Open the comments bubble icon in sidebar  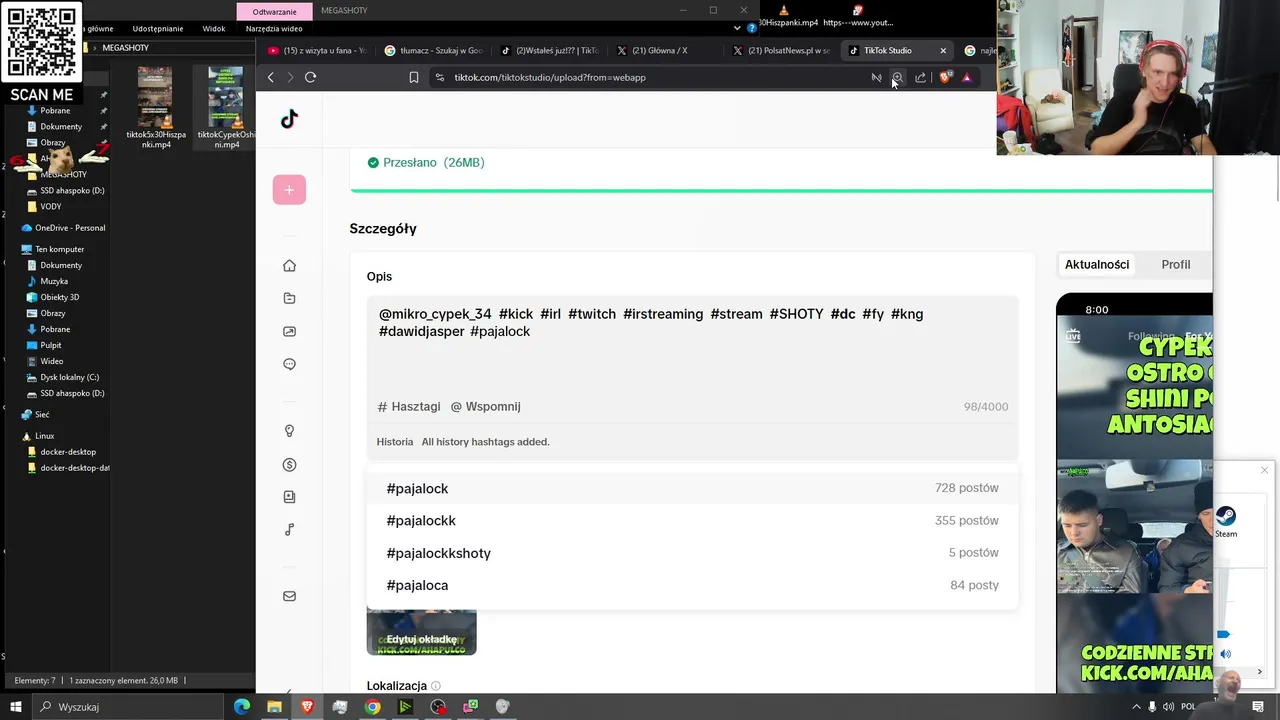pos(289,364)
